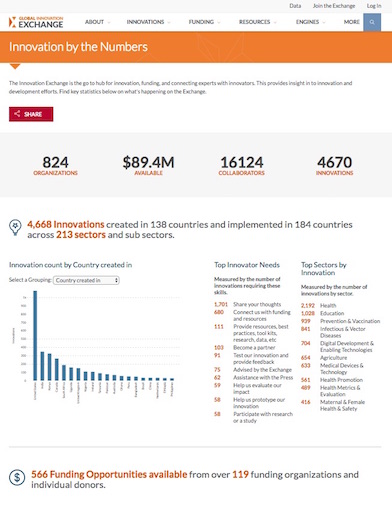
Task: Click the funding dollar sign icon
Action: click(17, 478)
